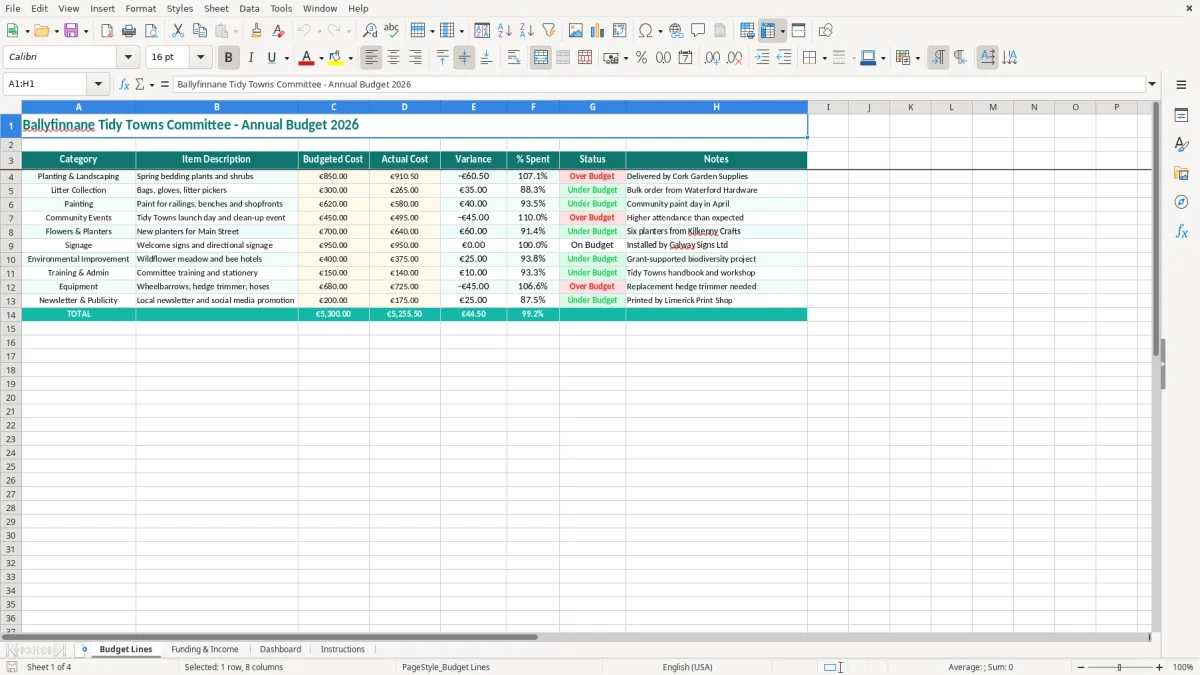Open the Font Name dropdown arrow
Viewport: 1200px width, 675px height.
click(x=128, y=58)
